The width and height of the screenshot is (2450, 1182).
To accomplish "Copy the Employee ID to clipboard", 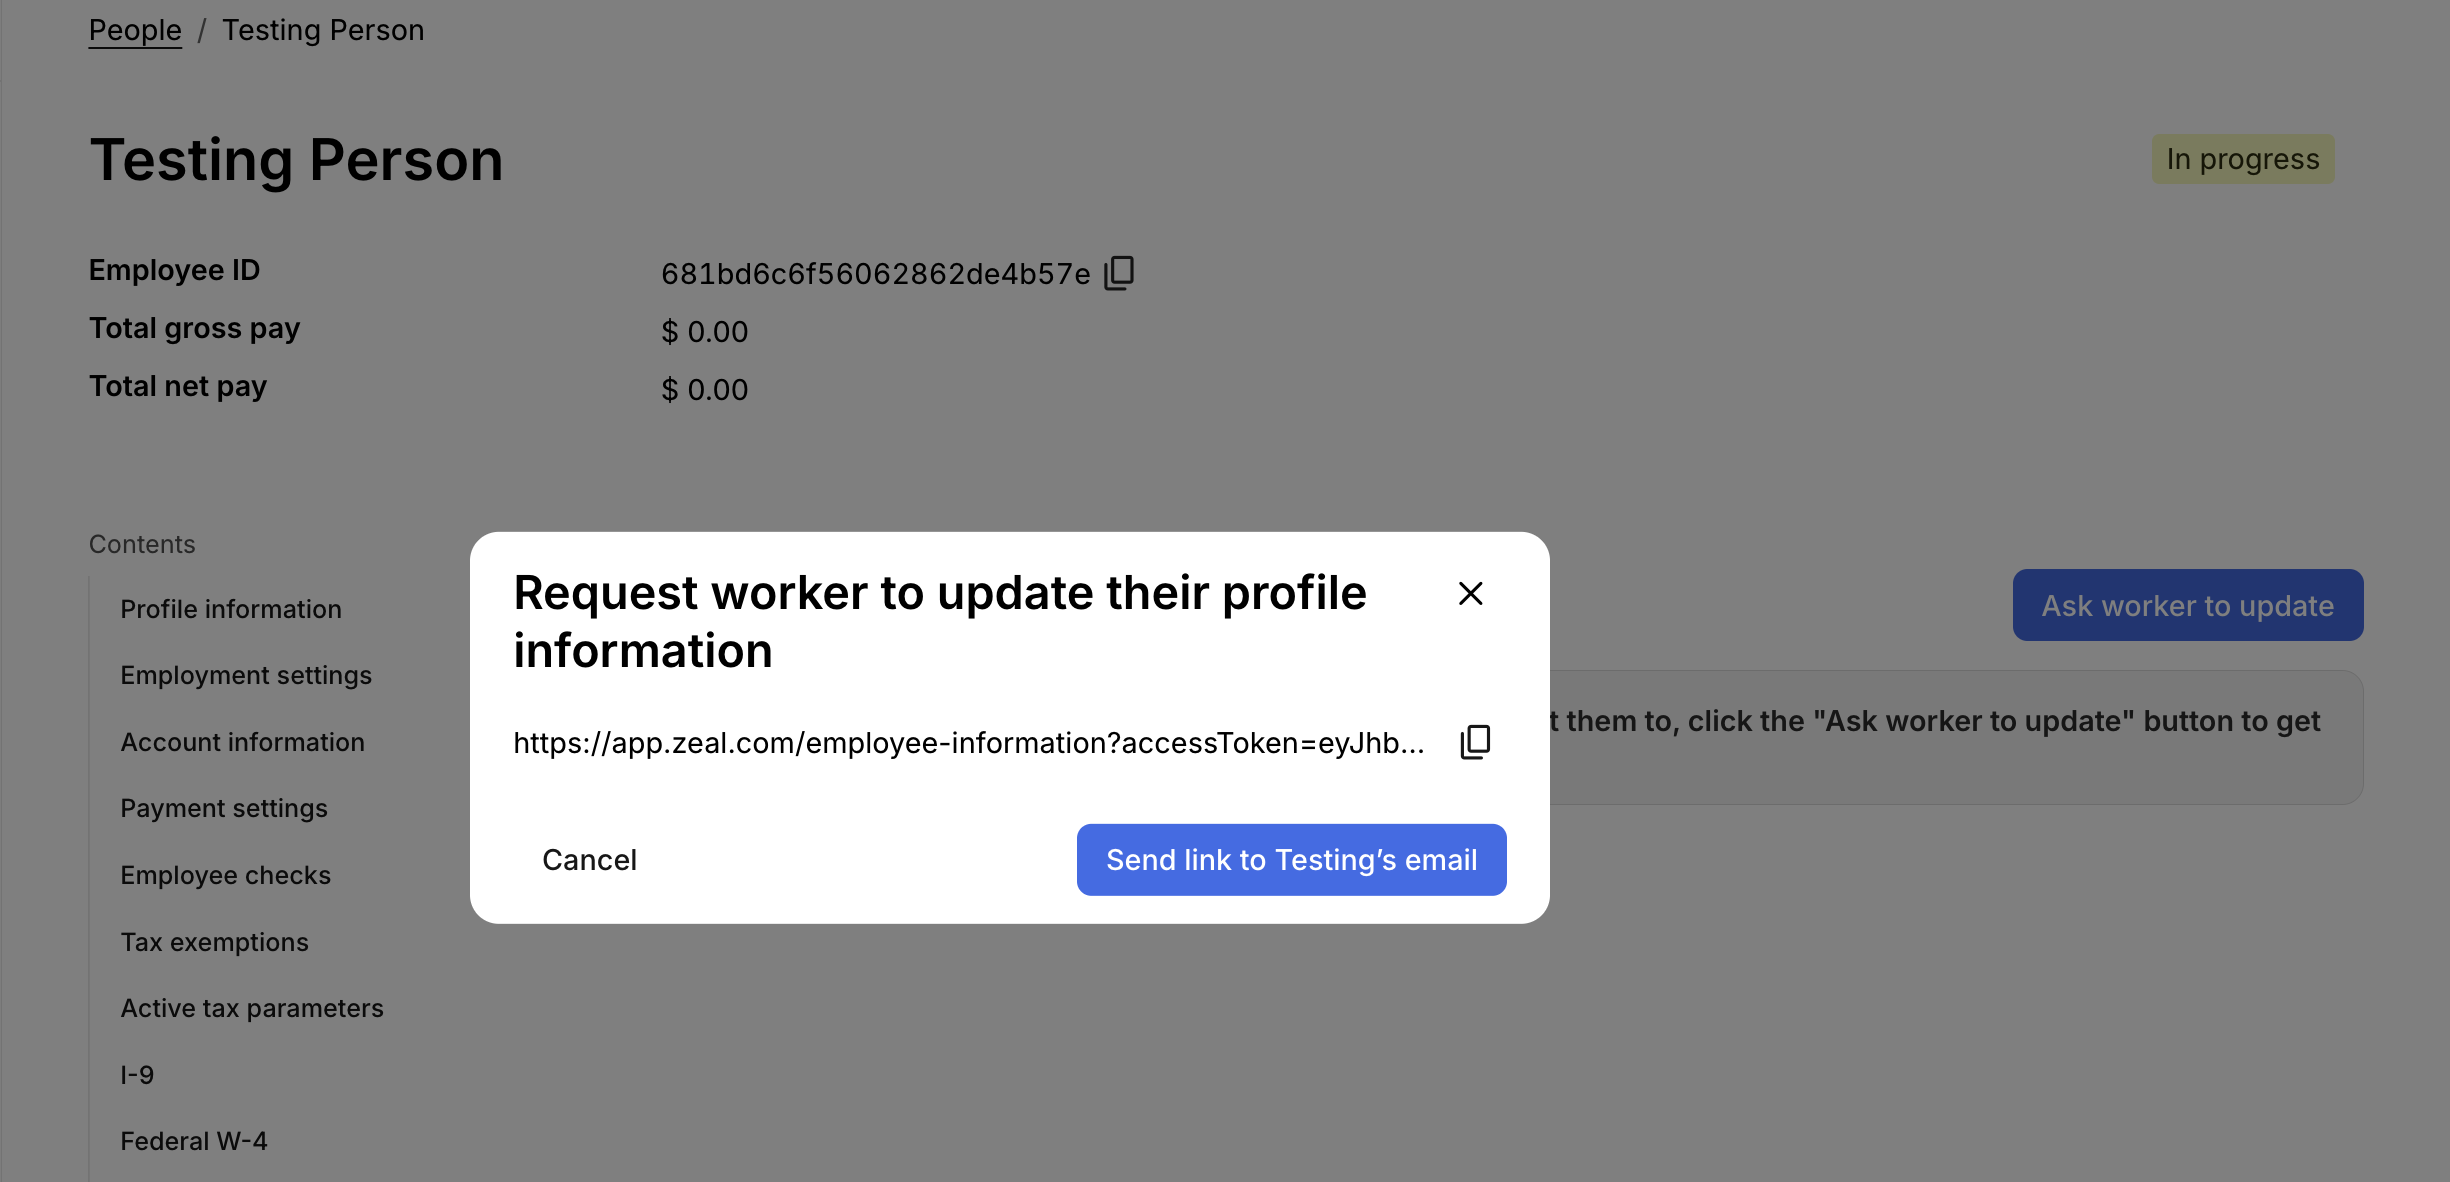I will pyautogui.click(x=1119, y=273).
